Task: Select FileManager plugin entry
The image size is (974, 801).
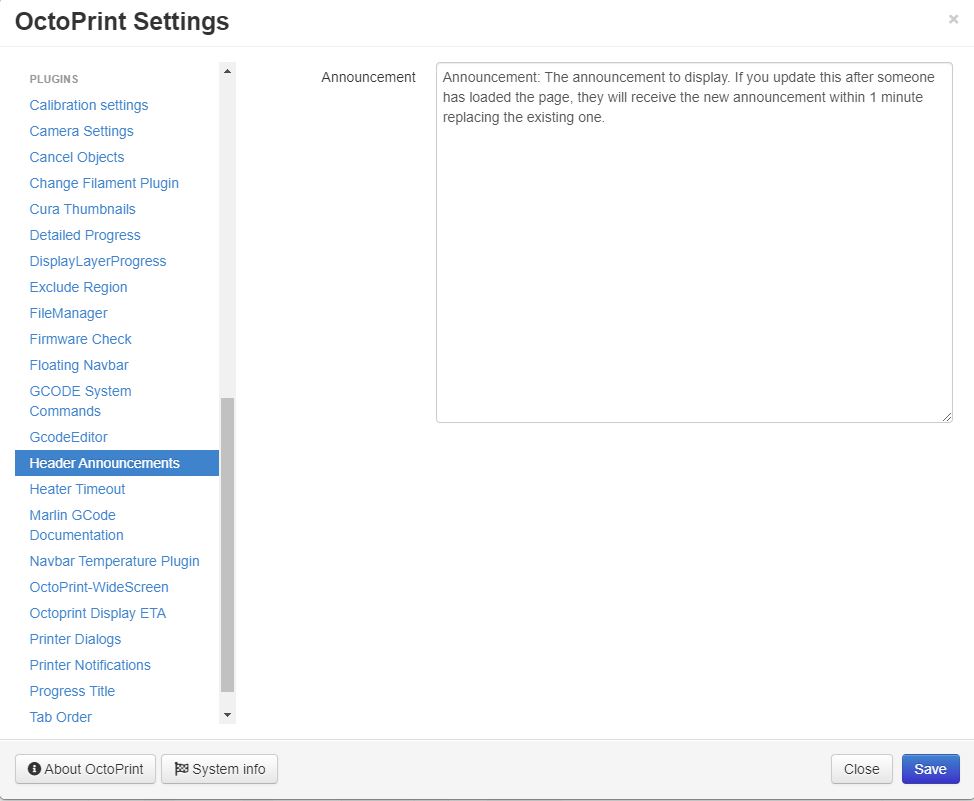Action: (x=68, y=314)
